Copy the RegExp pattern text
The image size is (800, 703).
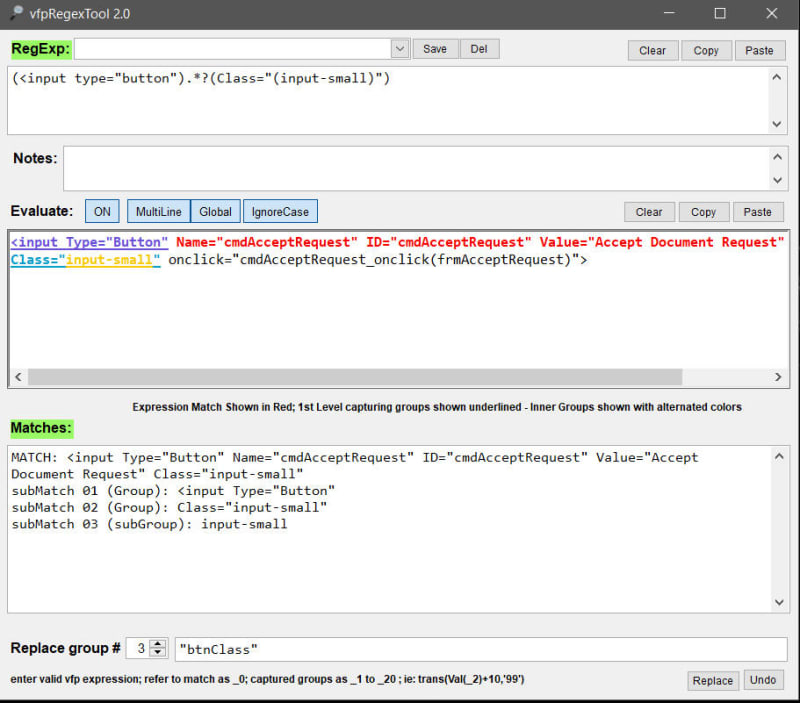pos(706,51)
